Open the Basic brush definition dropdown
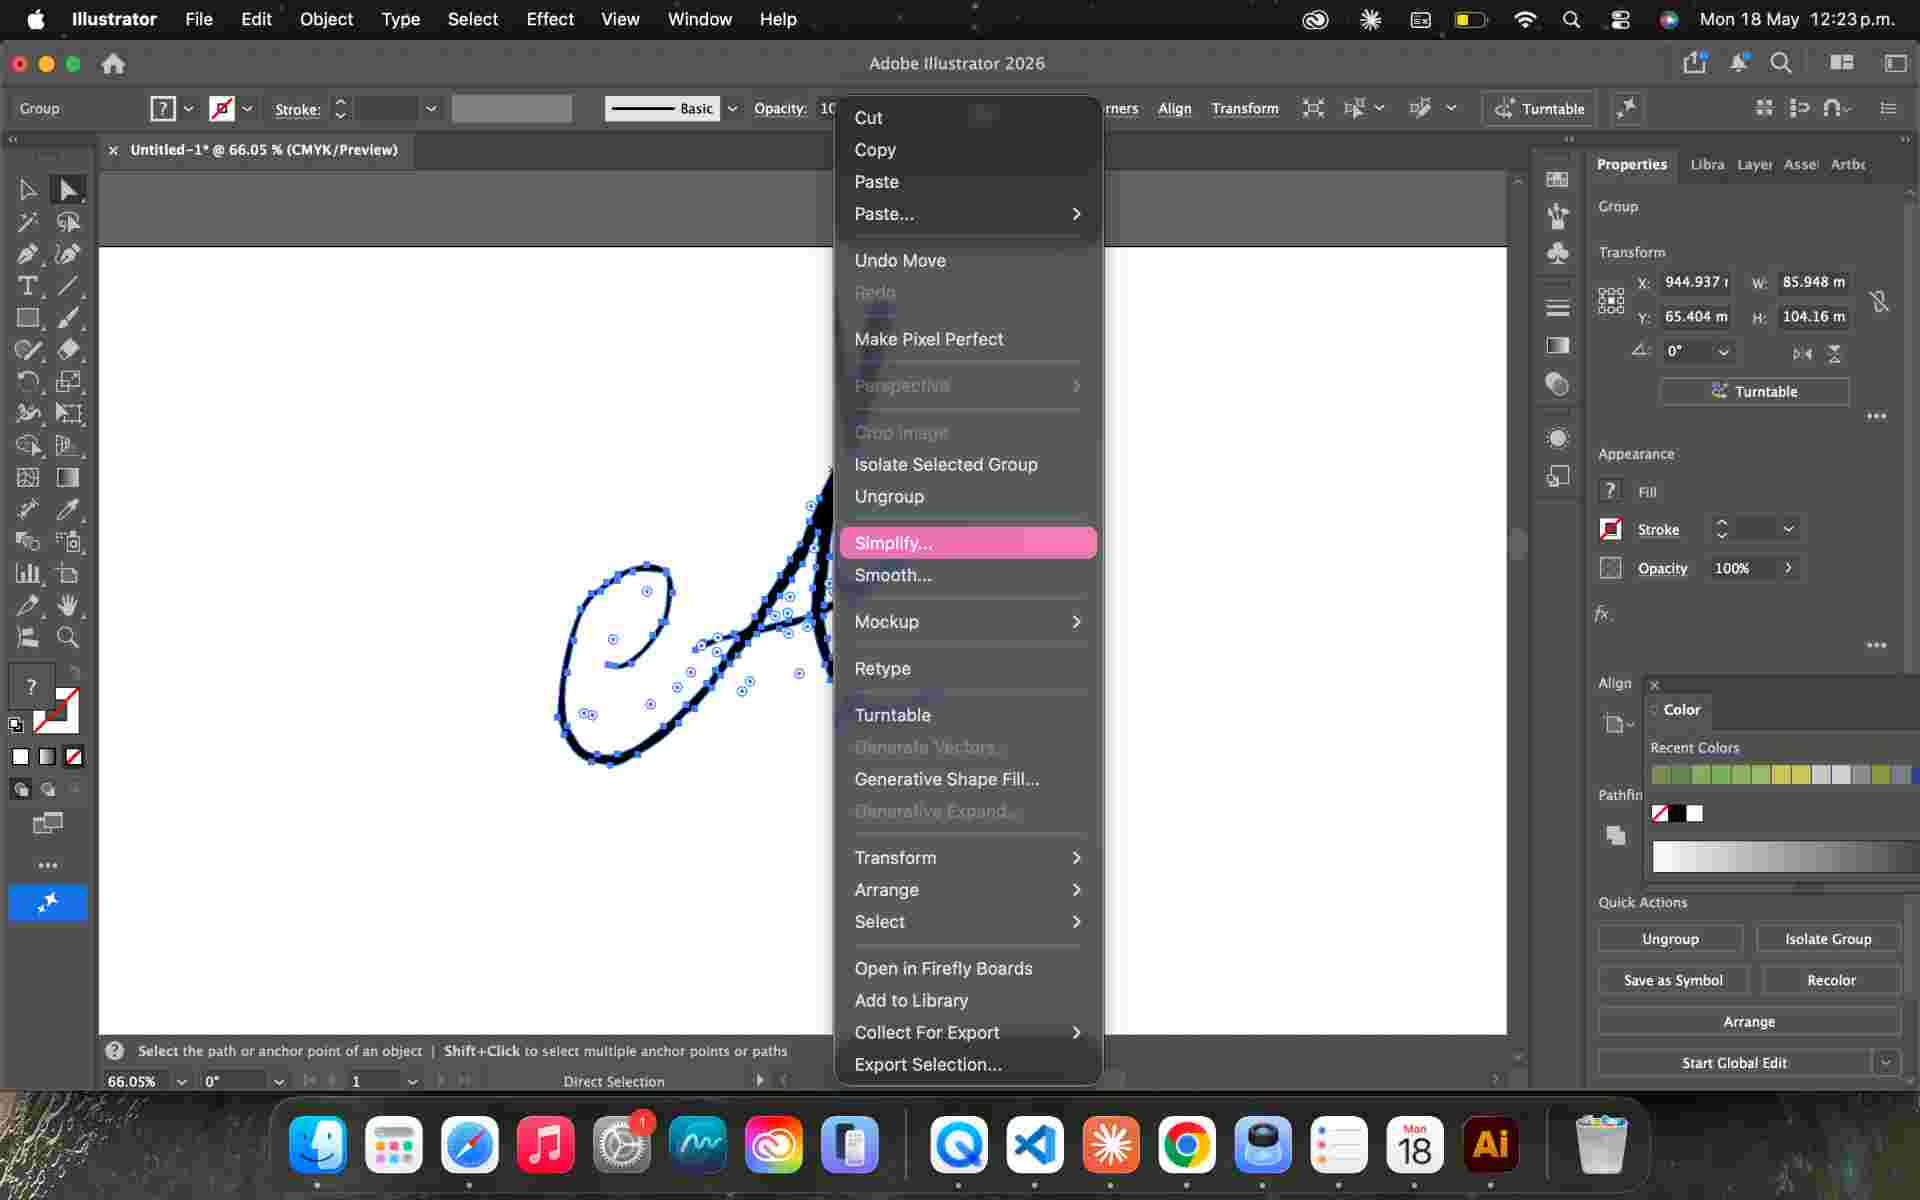 [x=732, y=109]
